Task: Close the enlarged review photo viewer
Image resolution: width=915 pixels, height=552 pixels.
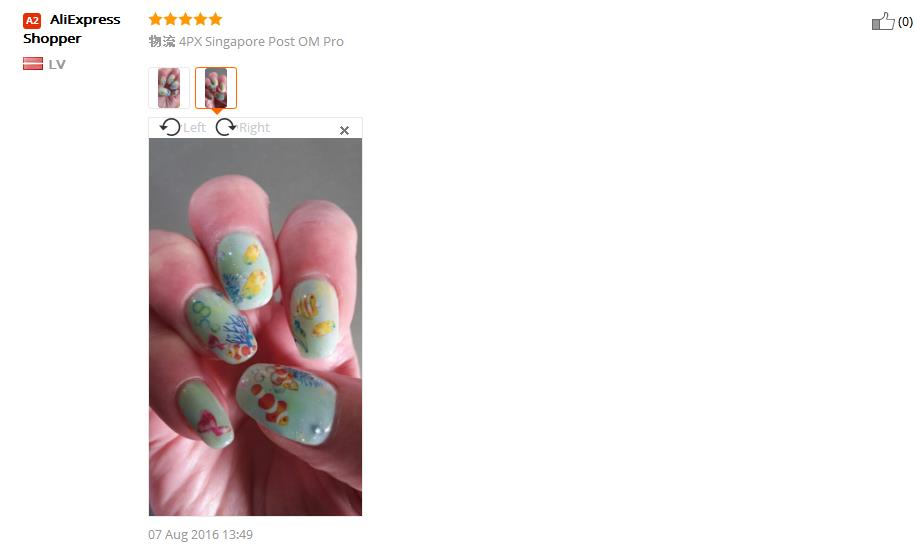Action: point(344,131)
